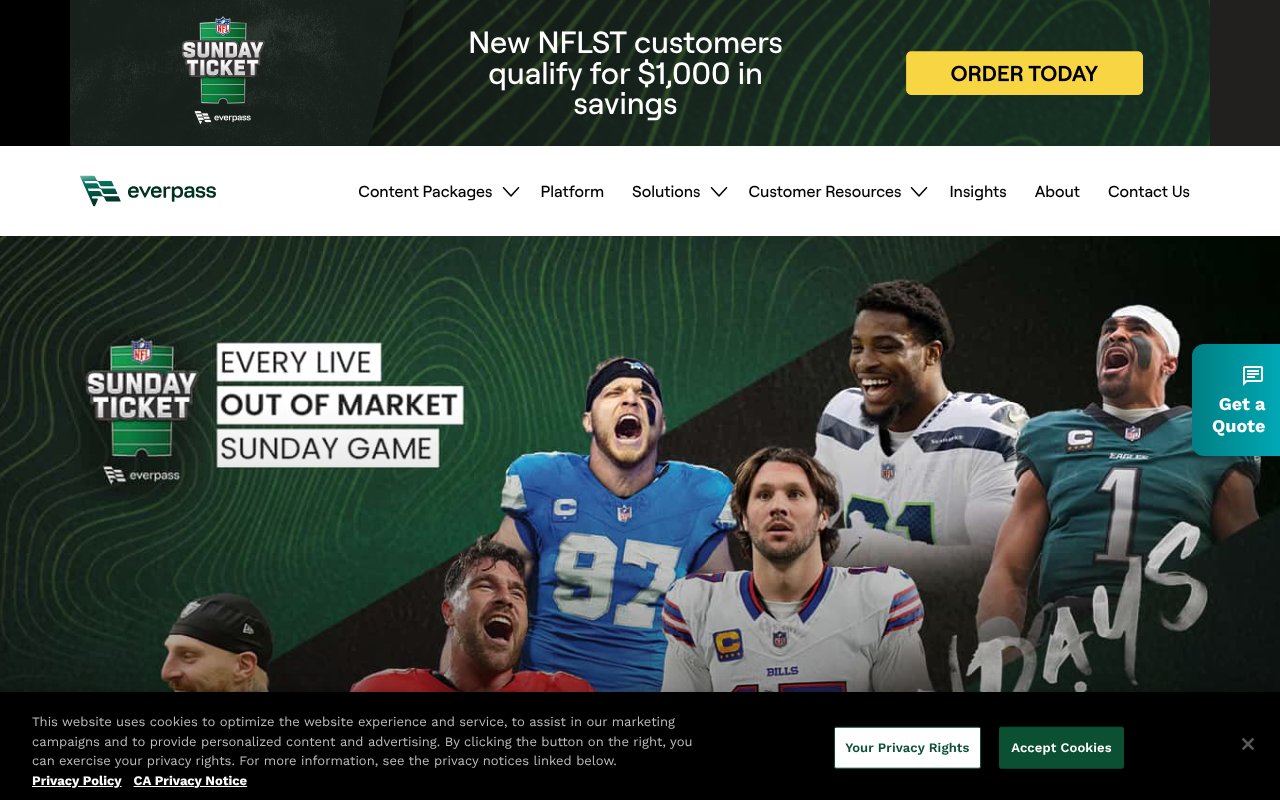Open Your Privacy Rights options
Screen dimensions: 1280x800
point(907,748)
